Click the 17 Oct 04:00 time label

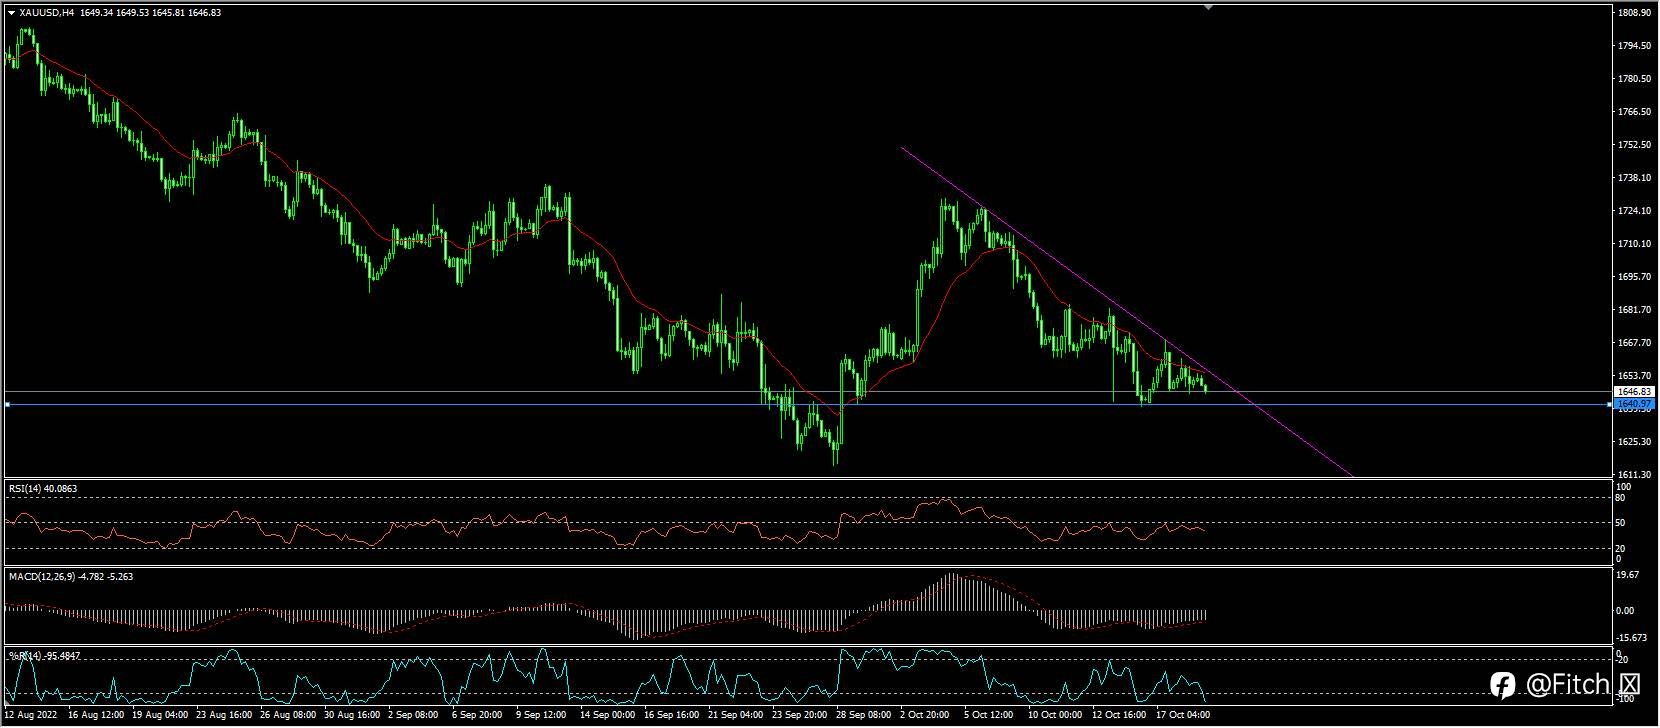pyautogui.click(x=1184, y=716)
